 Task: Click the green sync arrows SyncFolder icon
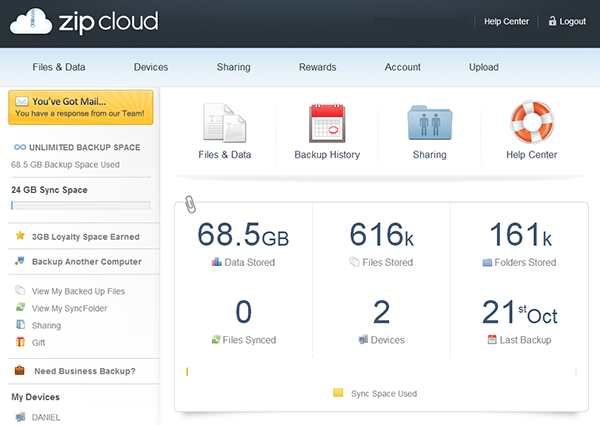click(x=20, y=307)
